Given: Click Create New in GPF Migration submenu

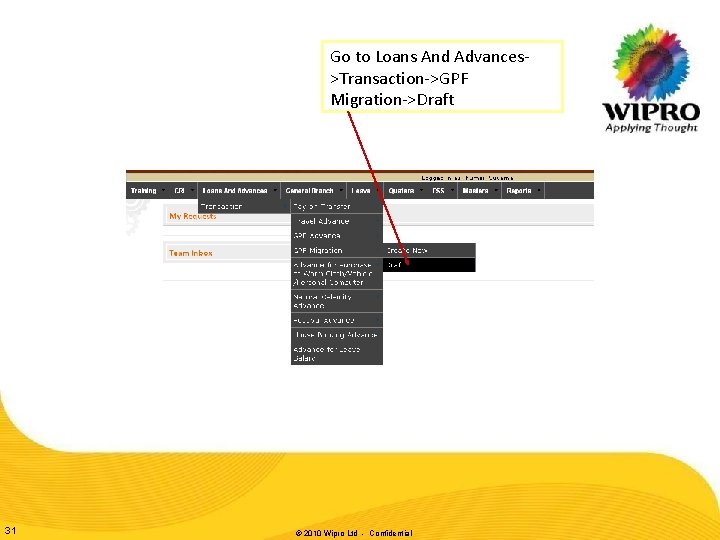Looking at the screenshot, I should pyautogui.click(x=429, y=250).
